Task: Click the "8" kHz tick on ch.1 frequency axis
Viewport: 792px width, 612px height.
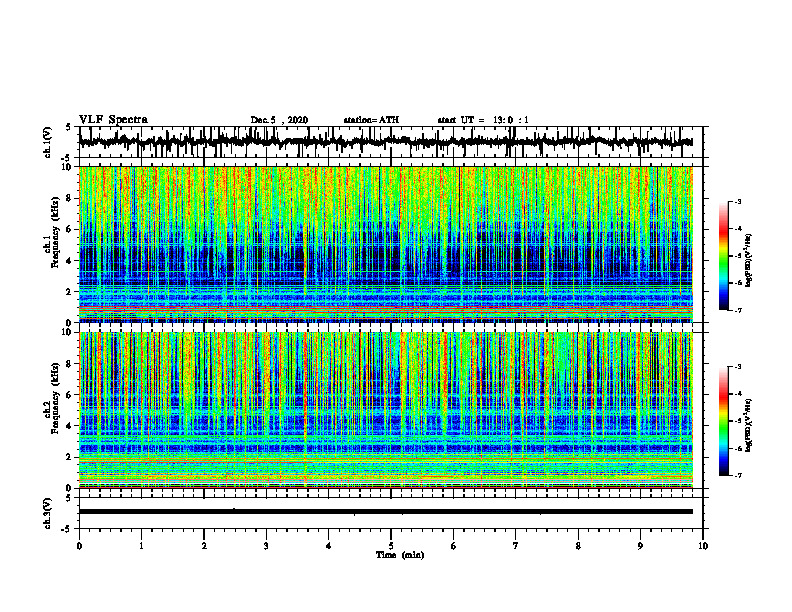Action: click(x=70, y=198)
